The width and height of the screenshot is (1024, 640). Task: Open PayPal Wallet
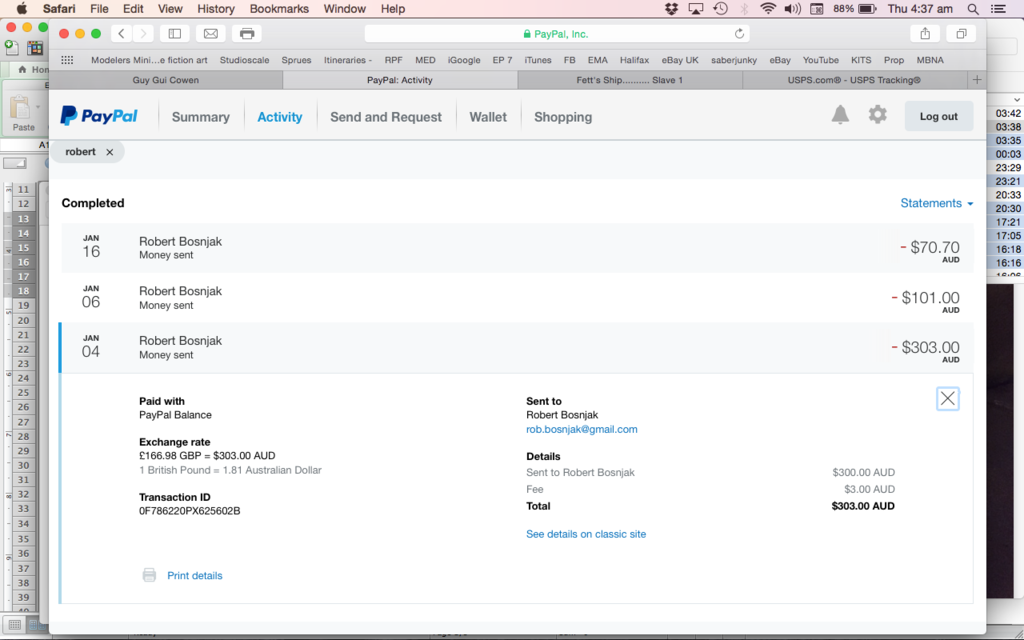coord(488,117)
